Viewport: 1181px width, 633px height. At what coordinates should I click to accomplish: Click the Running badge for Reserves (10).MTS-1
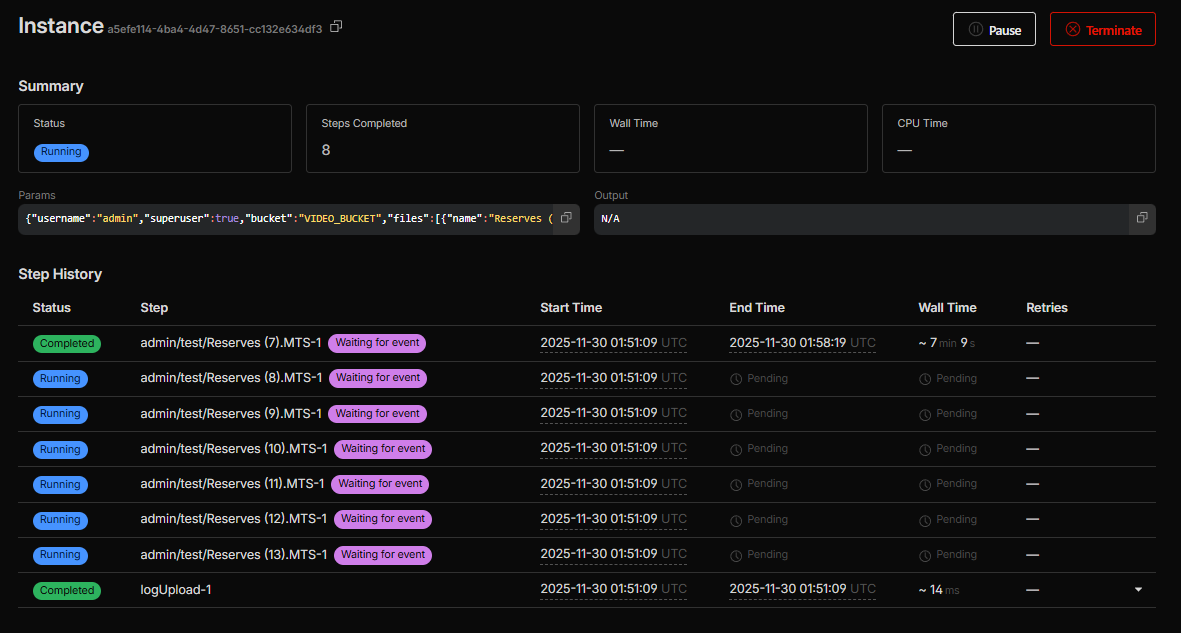pos(60,450)
